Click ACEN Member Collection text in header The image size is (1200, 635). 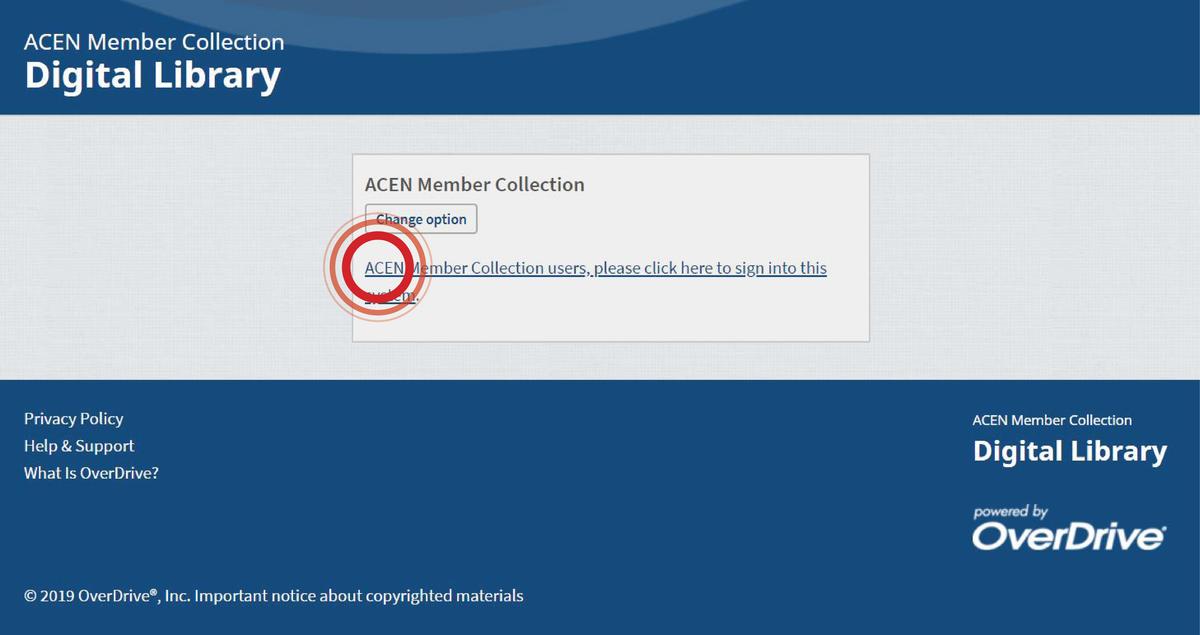pyautogui.click(x=154, y=42)
